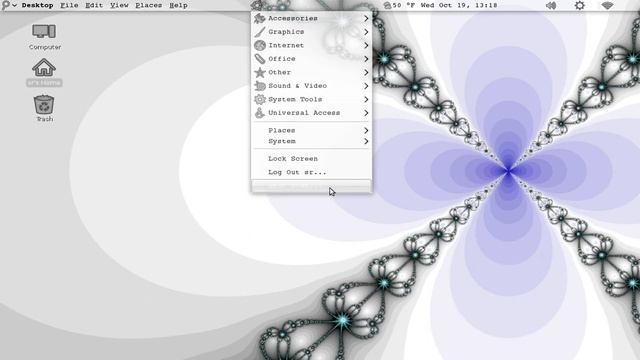This screenshot has width=640, height=360.
Task: Select the Accessories menu label
Action: [293, 18]
